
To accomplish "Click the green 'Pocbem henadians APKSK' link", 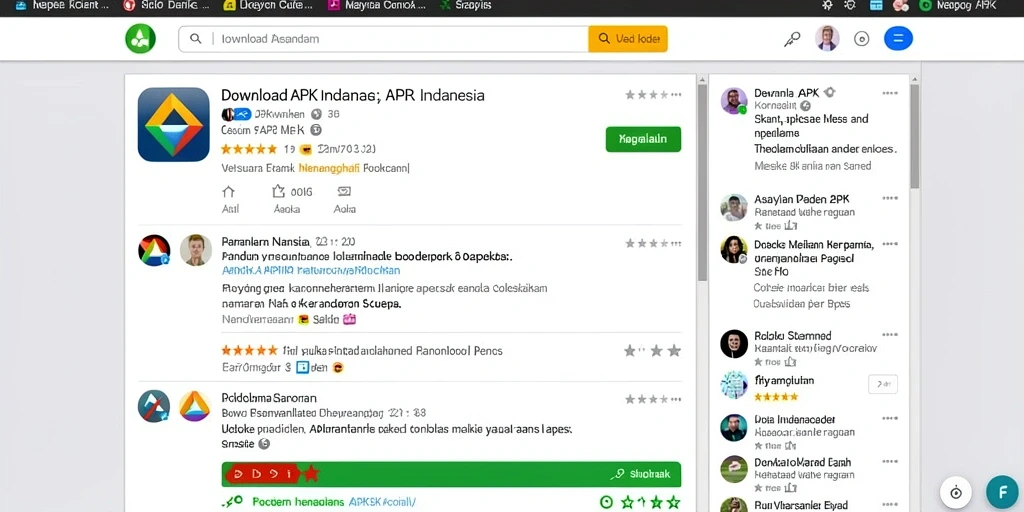I will click(x=333, y=502).
